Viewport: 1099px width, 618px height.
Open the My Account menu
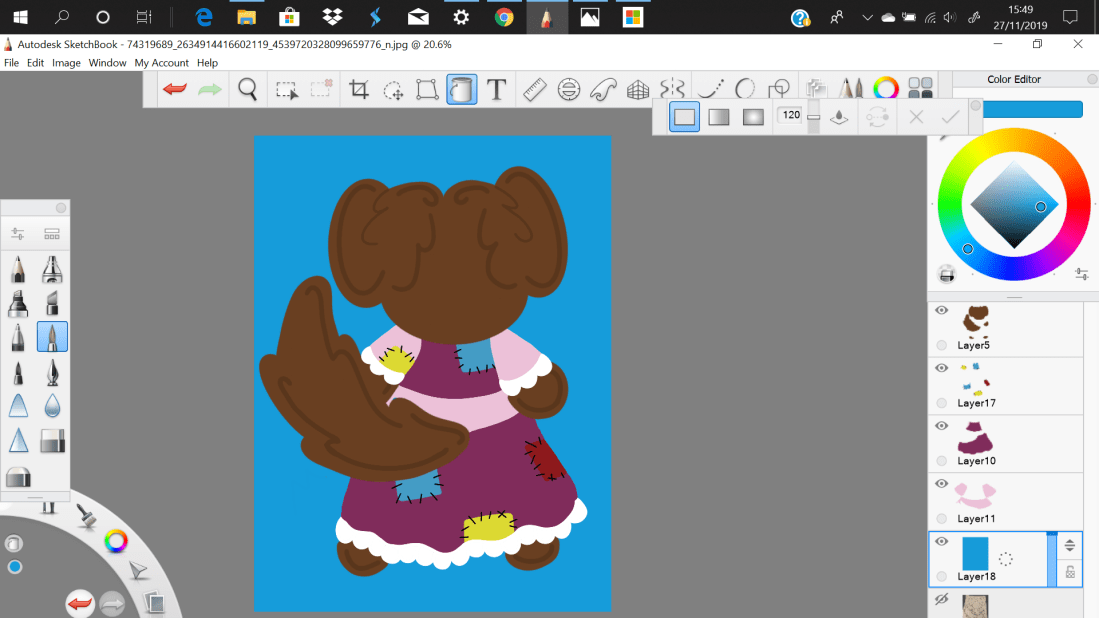(x=162, y=63)
